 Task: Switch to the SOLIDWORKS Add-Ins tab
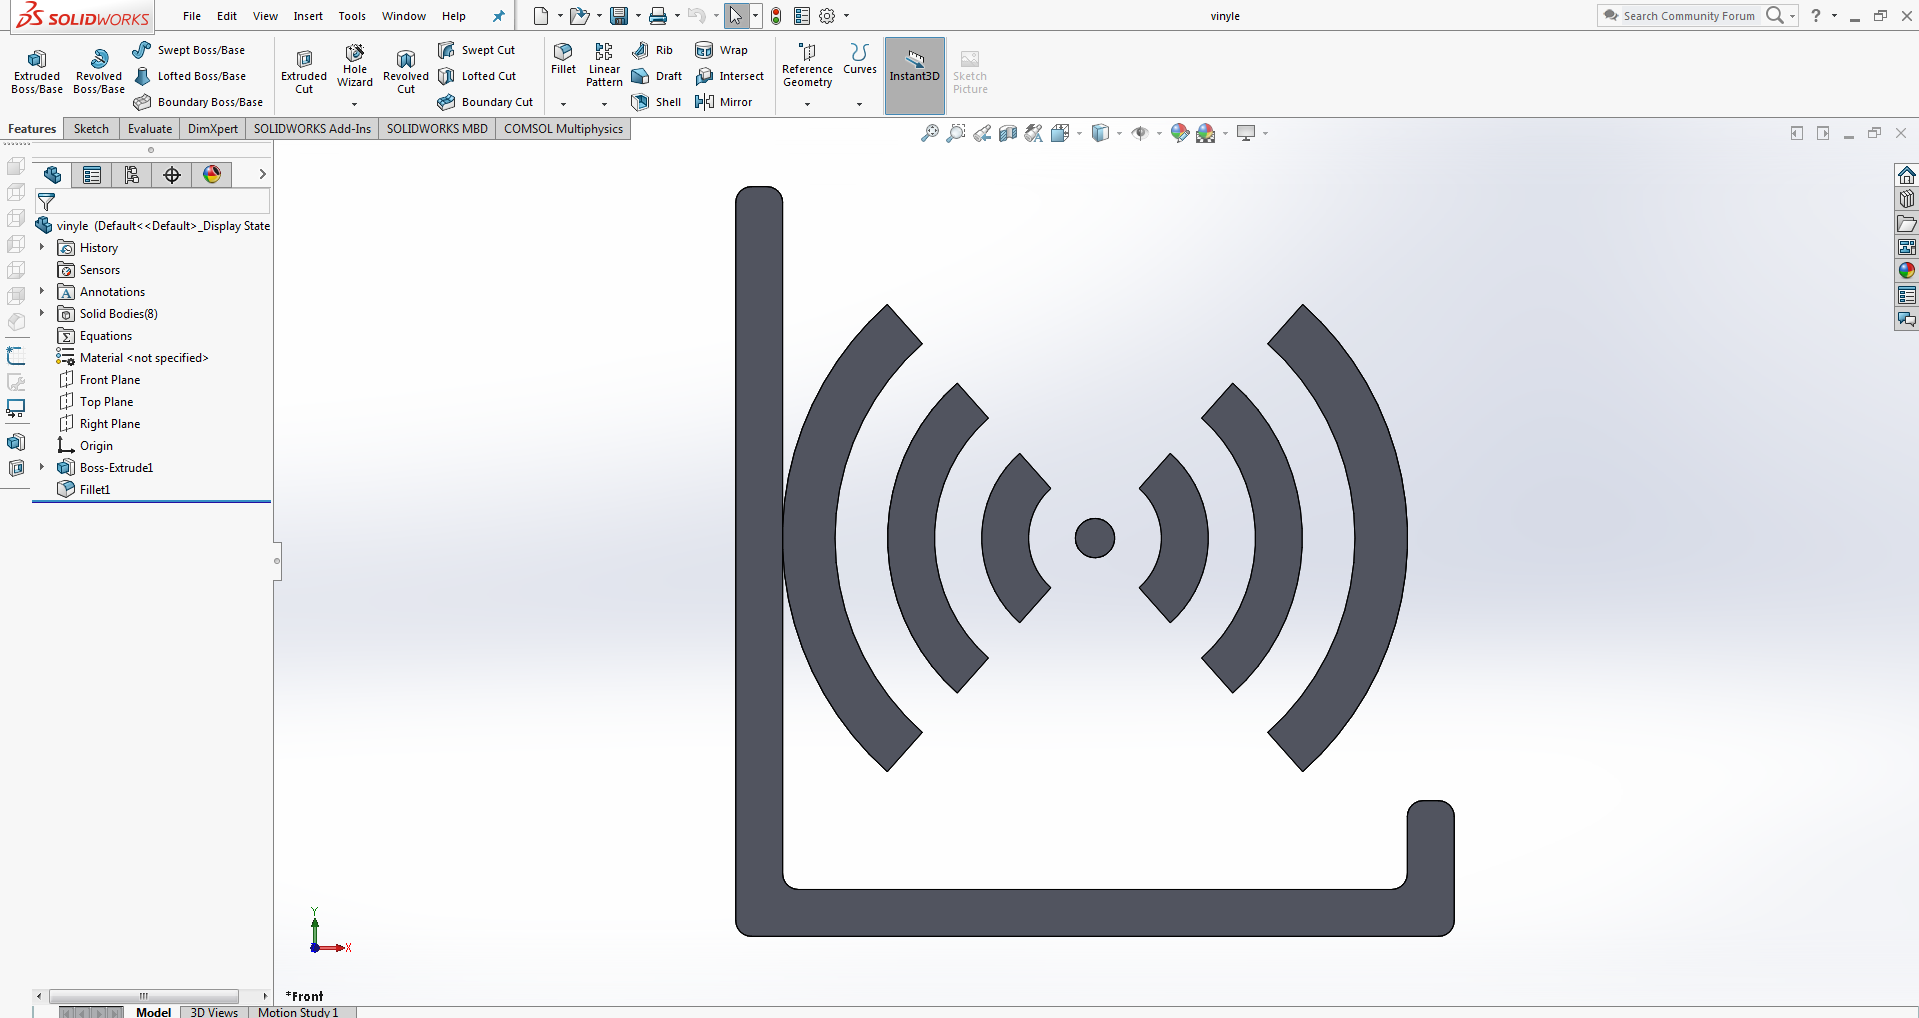point(312,129)
